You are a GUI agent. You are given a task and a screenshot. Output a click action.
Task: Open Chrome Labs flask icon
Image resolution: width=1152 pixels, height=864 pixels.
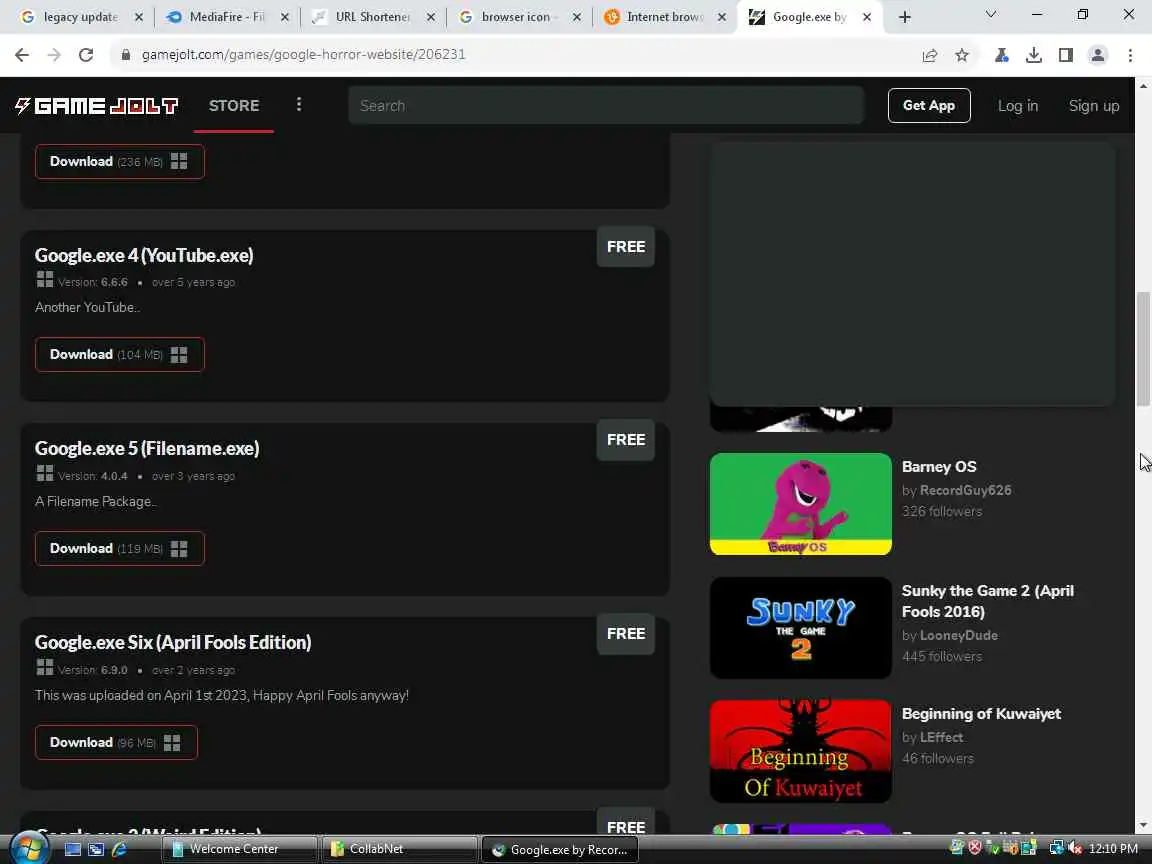pyautogui.click(x=1001, y=55)
